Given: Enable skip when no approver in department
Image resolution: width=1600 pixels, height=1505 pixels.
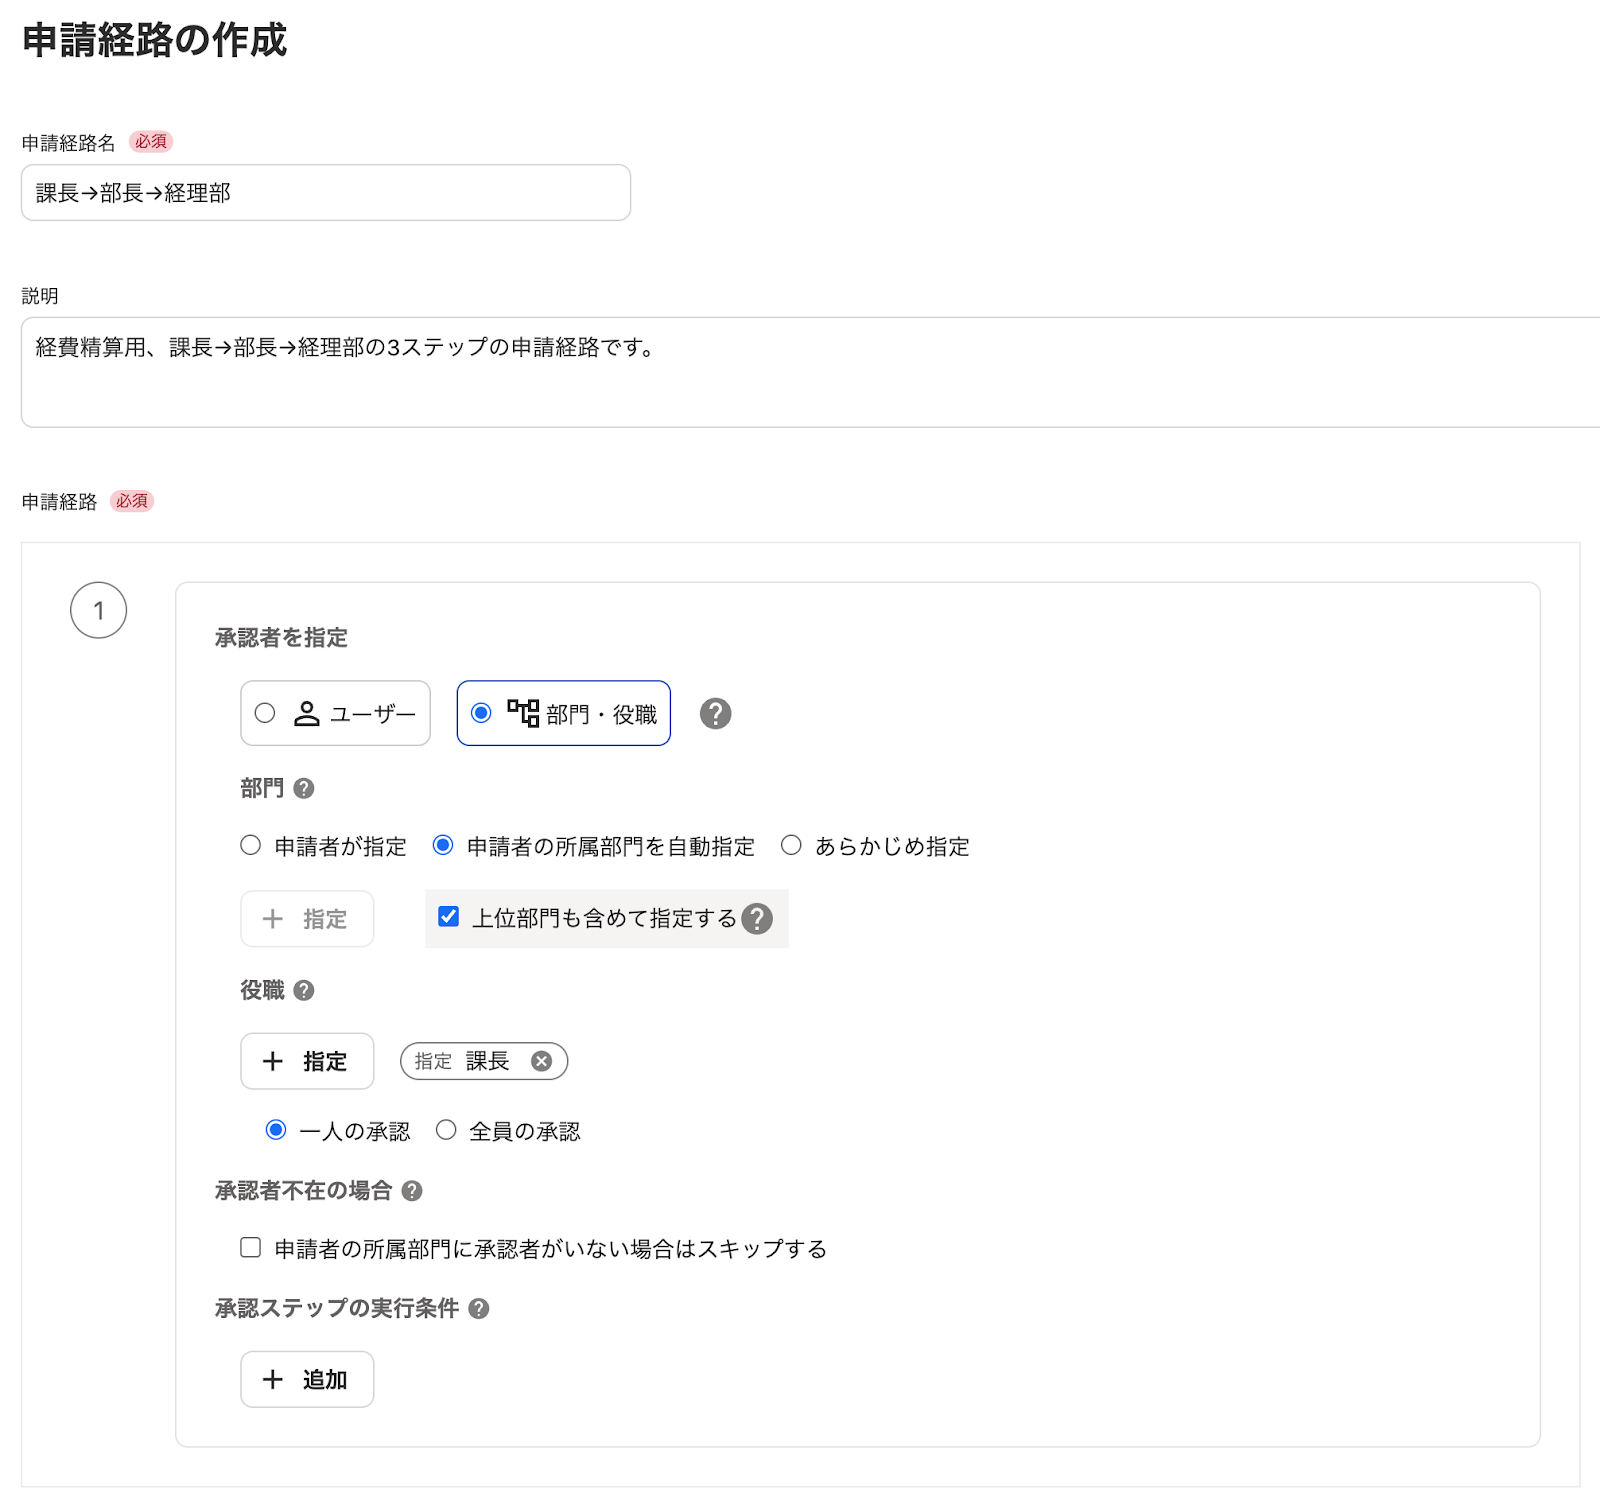Looking at the screenshot, I should (251, 1247).
